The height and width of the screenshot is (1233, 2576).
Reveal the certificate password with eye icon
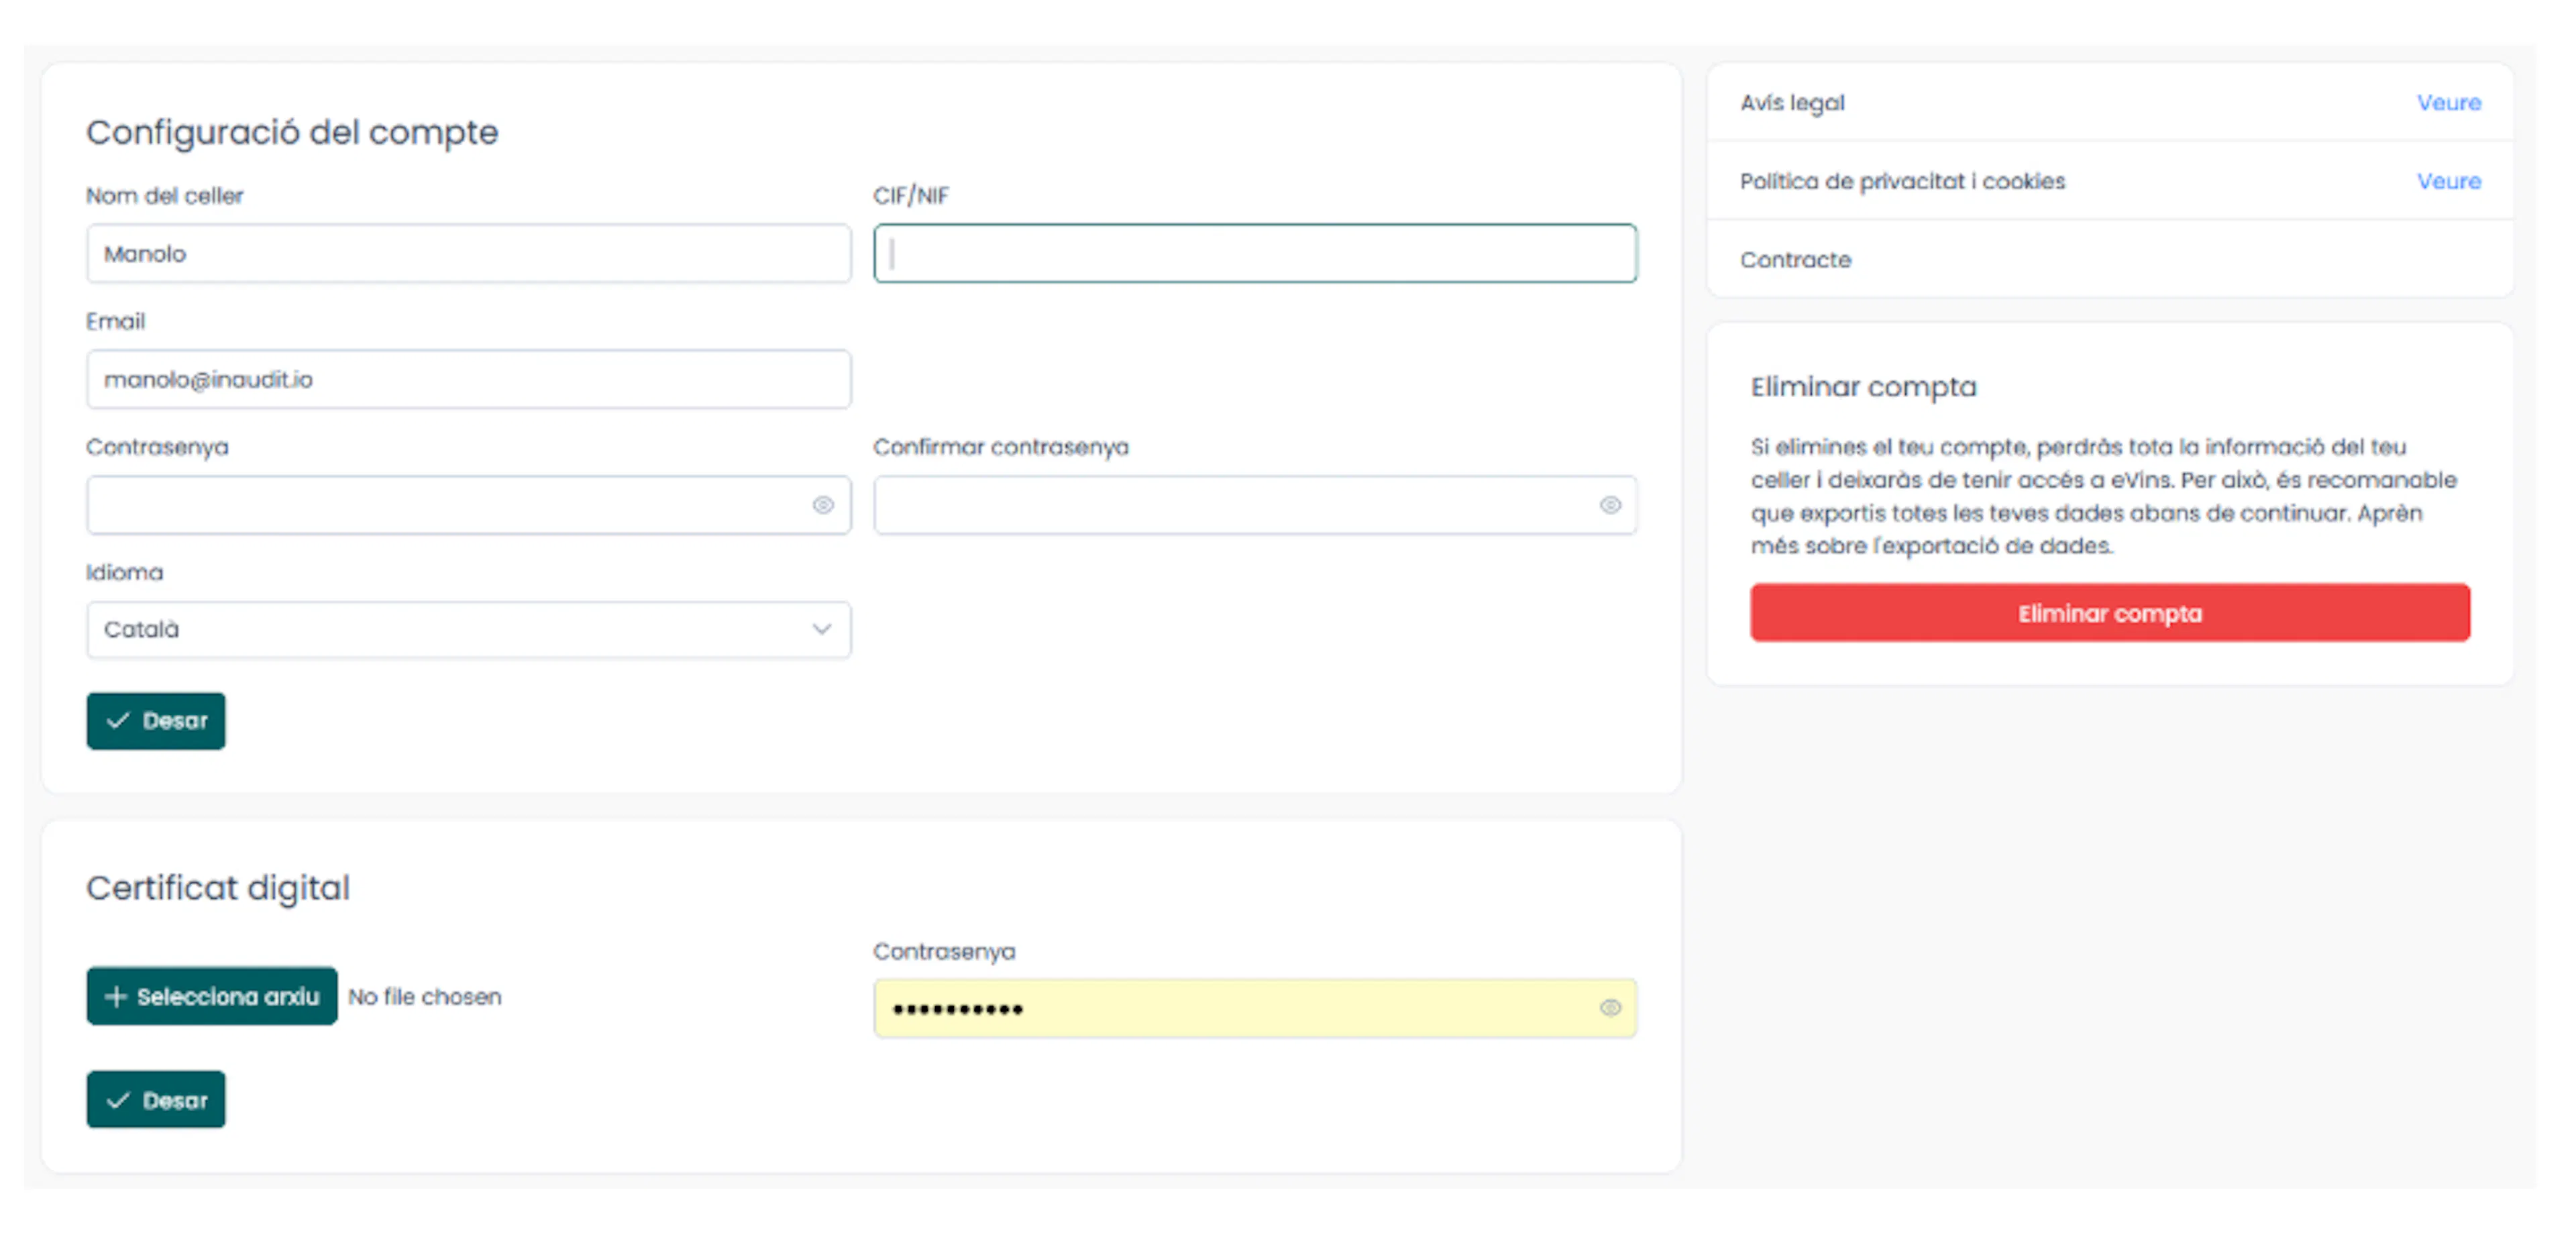click(x=1609, y=1008)
